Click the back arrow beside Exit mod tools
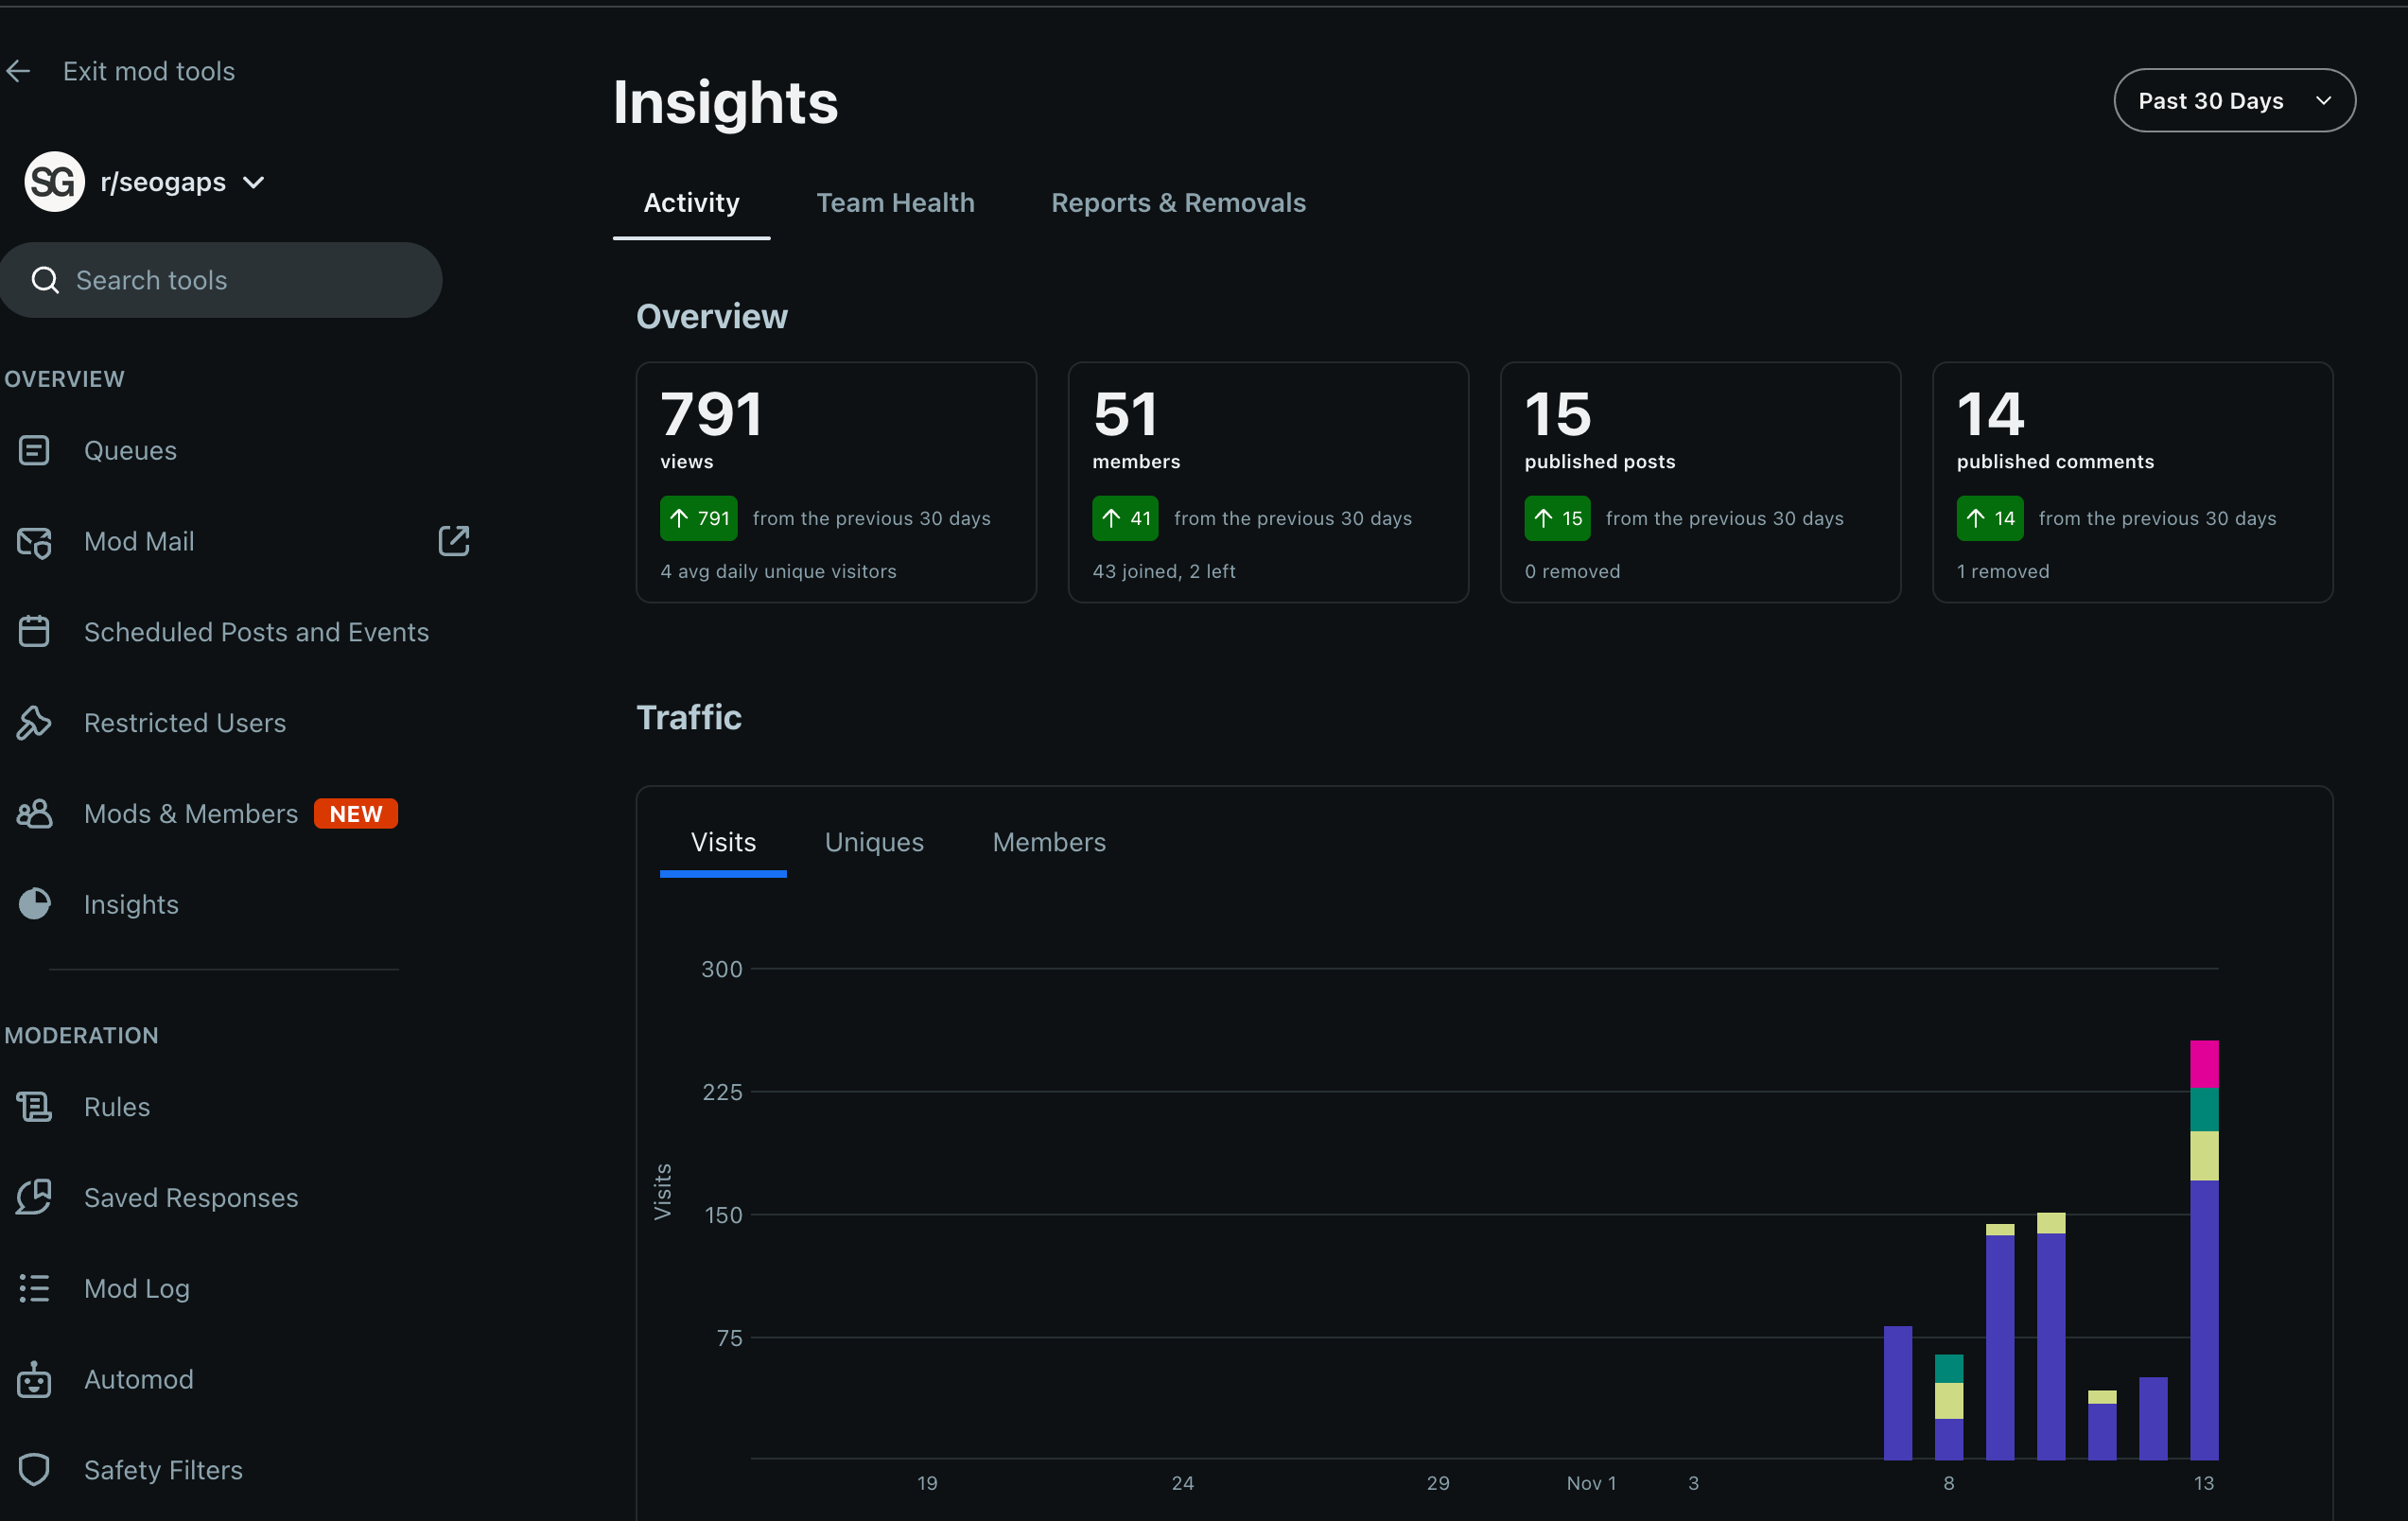The height and width of the screenshot is (1521, 2408). click(x=18, y=71)
